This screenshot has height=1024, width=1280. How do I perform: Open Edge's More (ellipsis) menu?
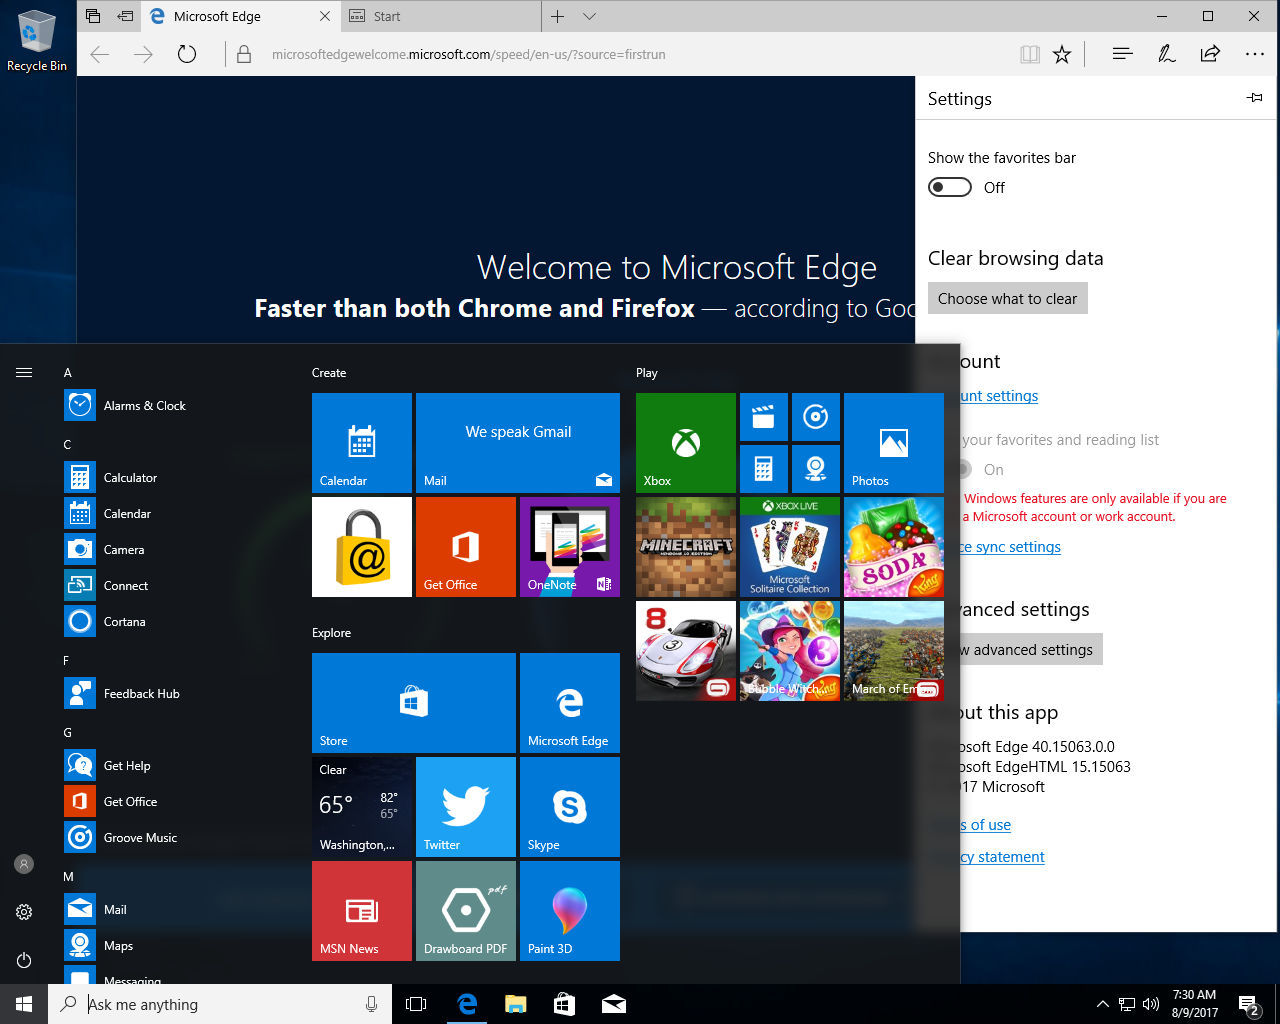click(x=1255, y=54)
